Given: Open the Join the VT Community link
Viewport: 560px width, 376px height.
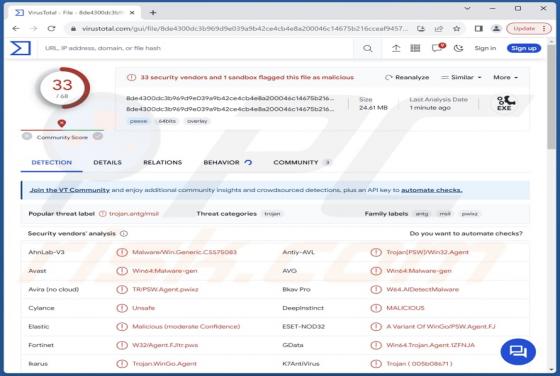Looking at the screenshot, I should [70, 190].
